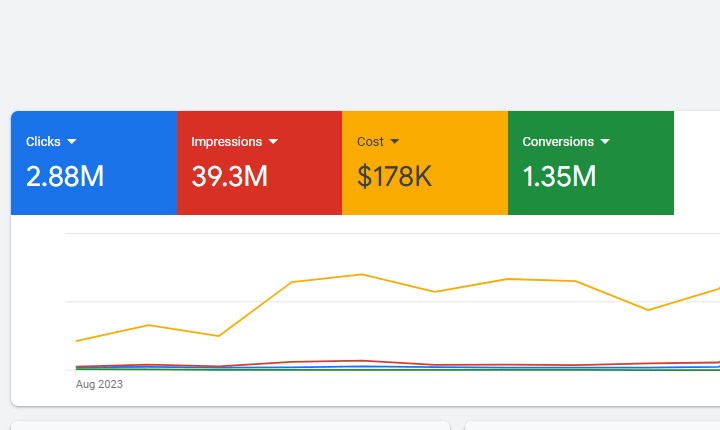Image resolution: width=720 pixels, height=430 pixels.
Task: Click the Aug 2023 axis label
Action: (x=99, y=384)
